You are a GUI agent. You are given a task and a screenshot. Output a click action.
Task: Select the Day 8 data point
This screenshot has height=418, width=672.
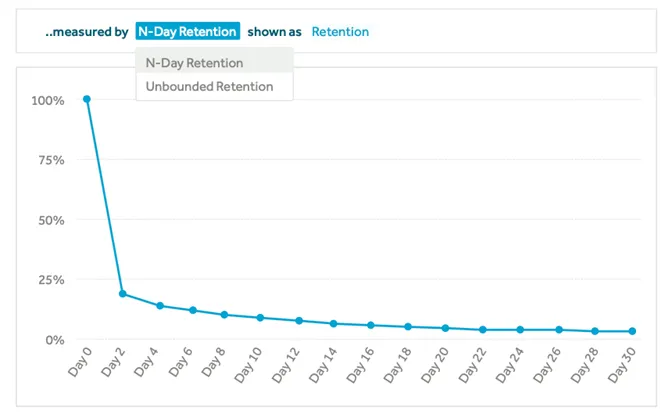pos(224,315)
